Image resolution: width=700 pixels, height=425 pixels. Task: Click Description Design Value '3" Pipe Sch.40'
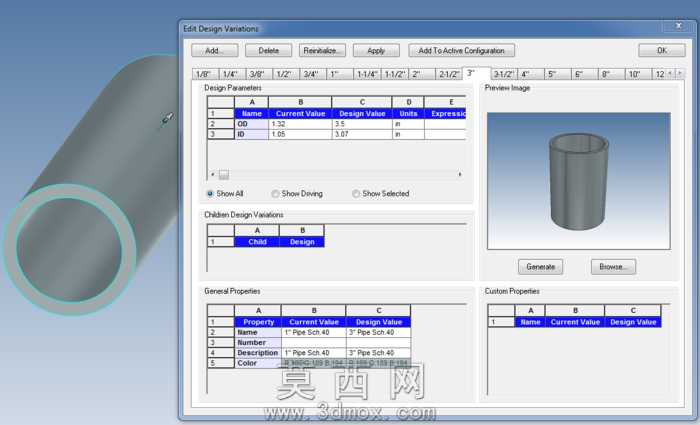(x=378, y=353)
